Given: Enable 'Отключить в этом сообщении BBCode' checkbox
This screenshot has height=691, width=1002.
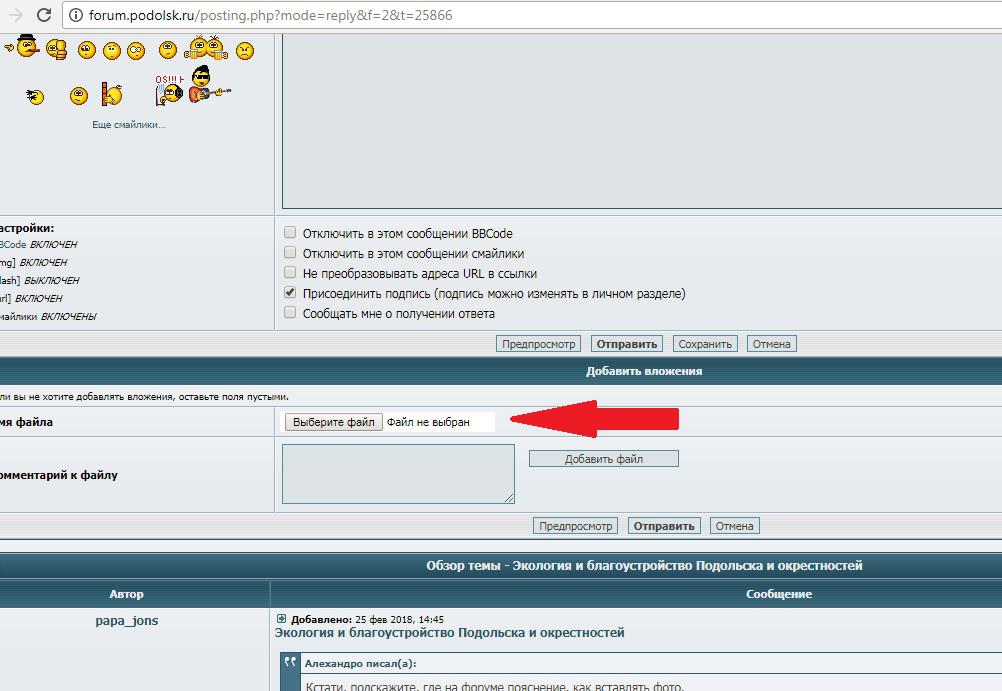Looking at the screenshot, I should pos(290,233).
